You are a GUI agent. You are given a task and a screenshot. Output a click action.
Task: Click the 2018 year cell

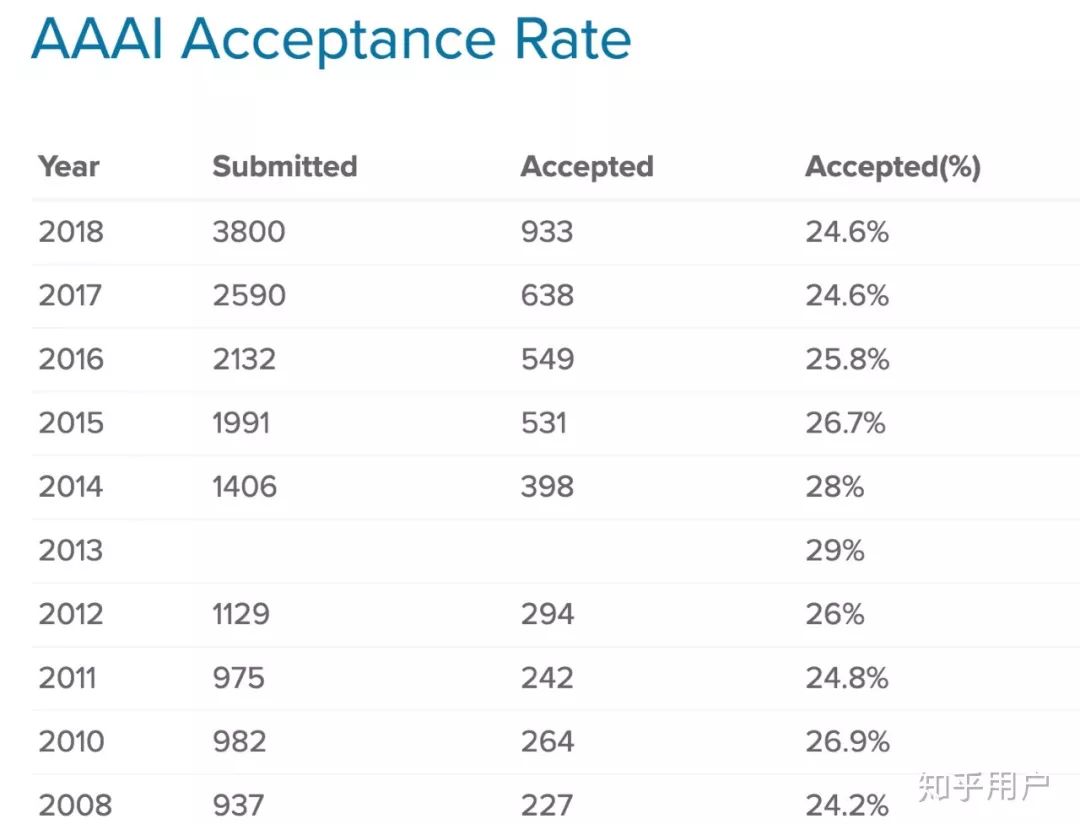click(71, 231)
